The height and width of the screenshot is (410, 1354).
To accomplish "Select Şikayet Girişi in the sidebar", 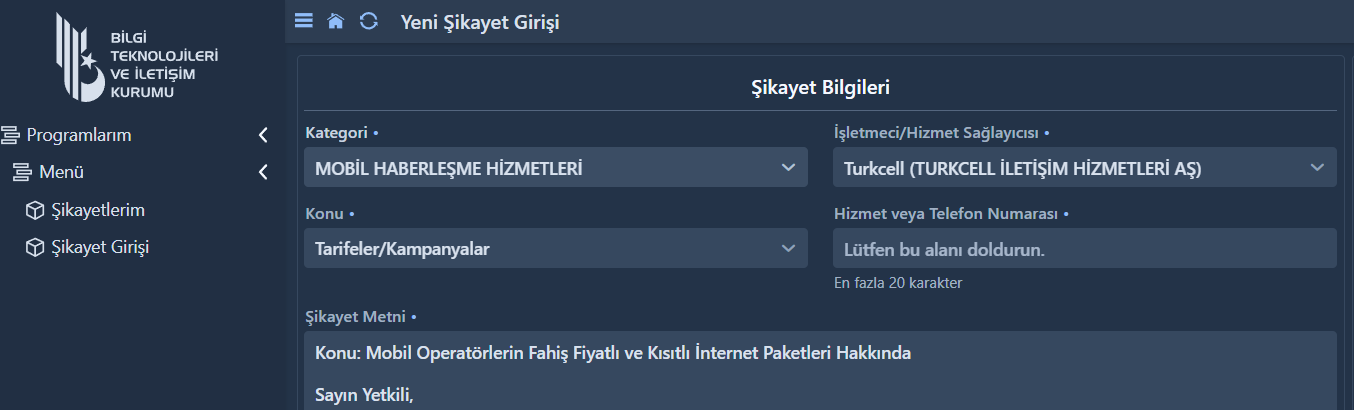I will tap(100, 247).
